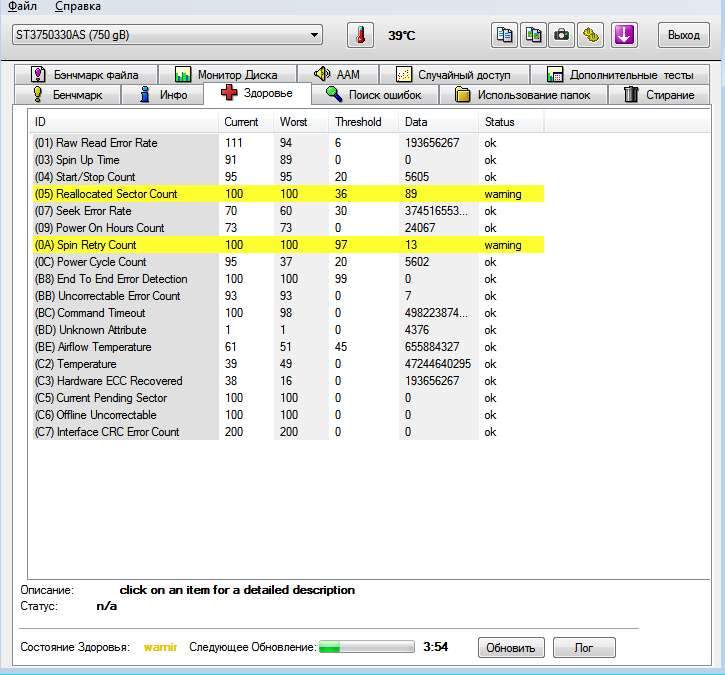
Task: Open the Файл menu
Action: pyautogui.click(x=22, y=7)
